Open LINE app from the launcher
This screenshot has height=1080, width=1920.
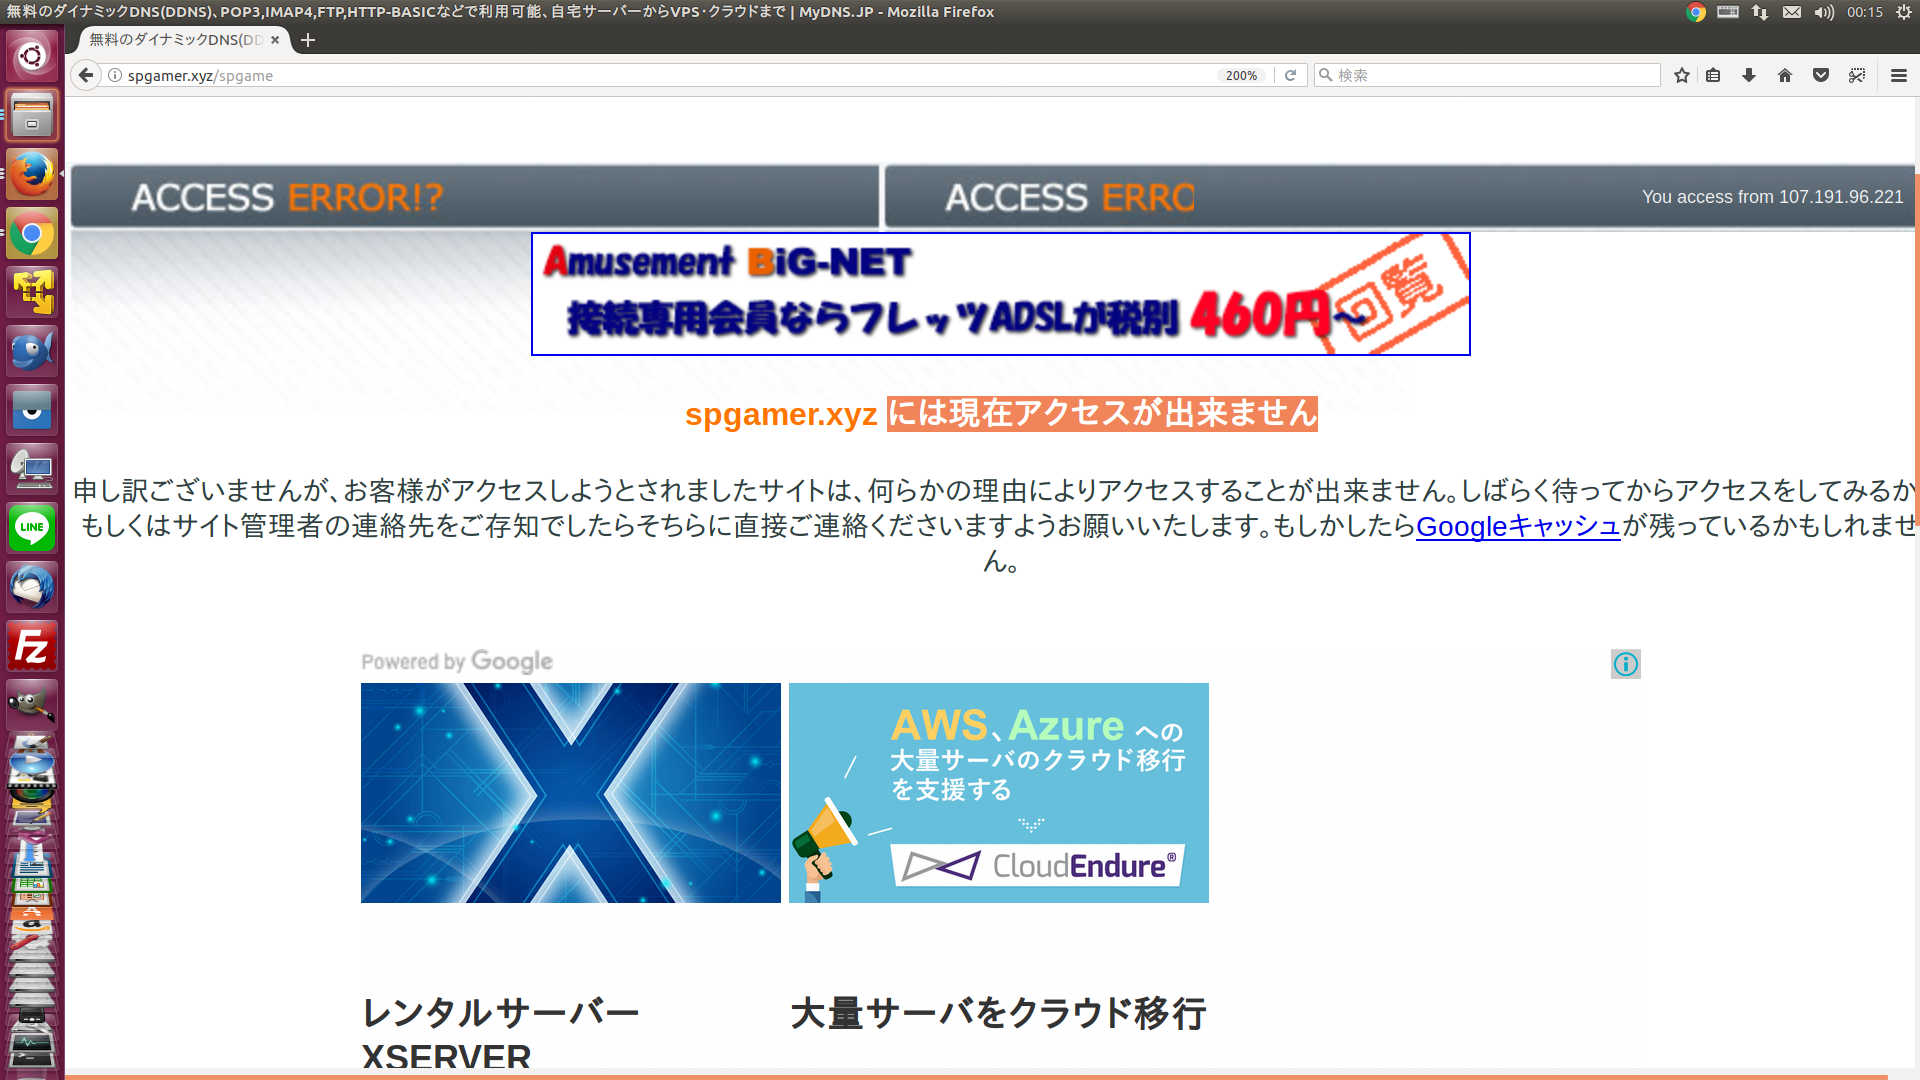[32, 528]
